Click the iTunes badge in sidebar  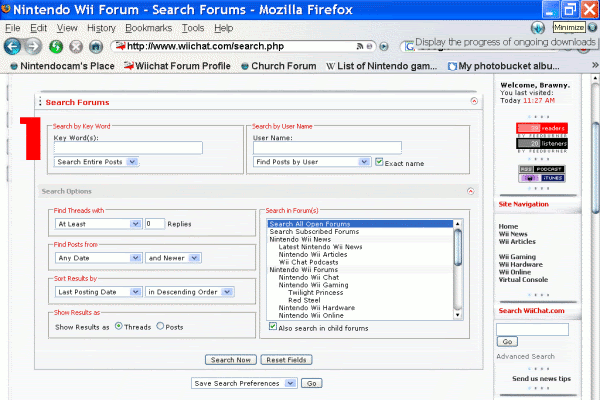[542, 178]
